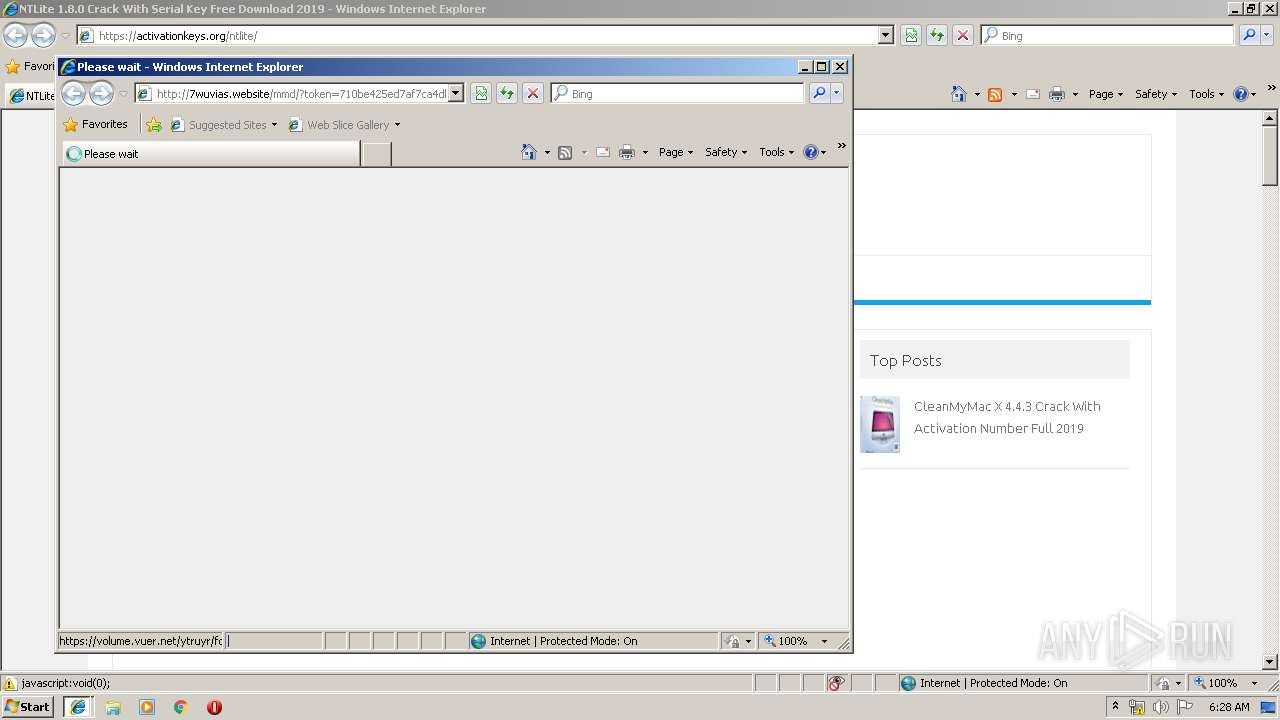Click volume speaker icon in system tray
Screen dimensions: 1280x720
coord(1160,707)
